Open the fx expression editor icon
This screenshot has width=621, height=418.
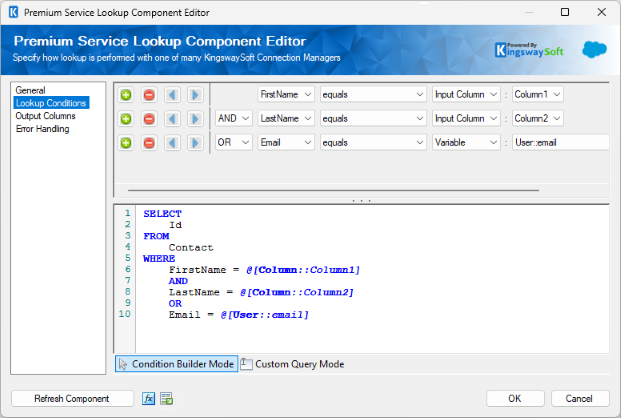[x=149, y=399]
